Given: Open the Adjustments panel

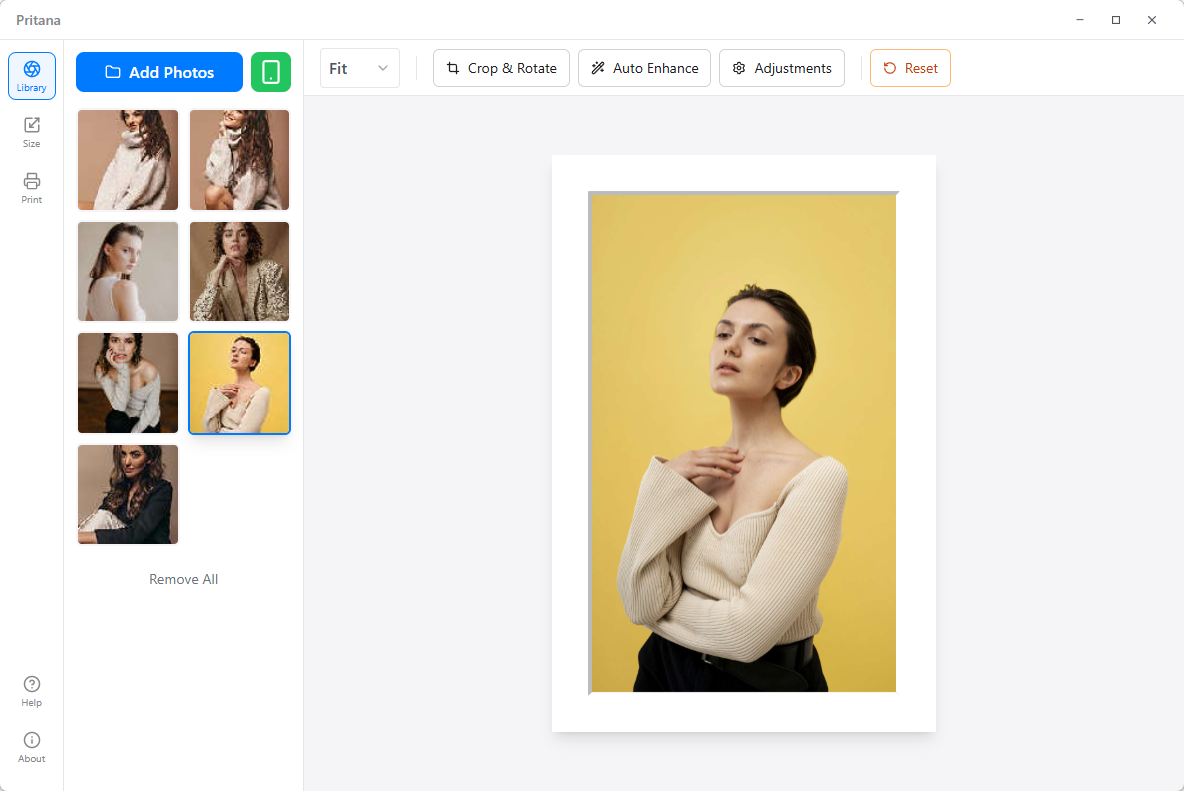Looking at the screenshot, I should coord(782,68).
